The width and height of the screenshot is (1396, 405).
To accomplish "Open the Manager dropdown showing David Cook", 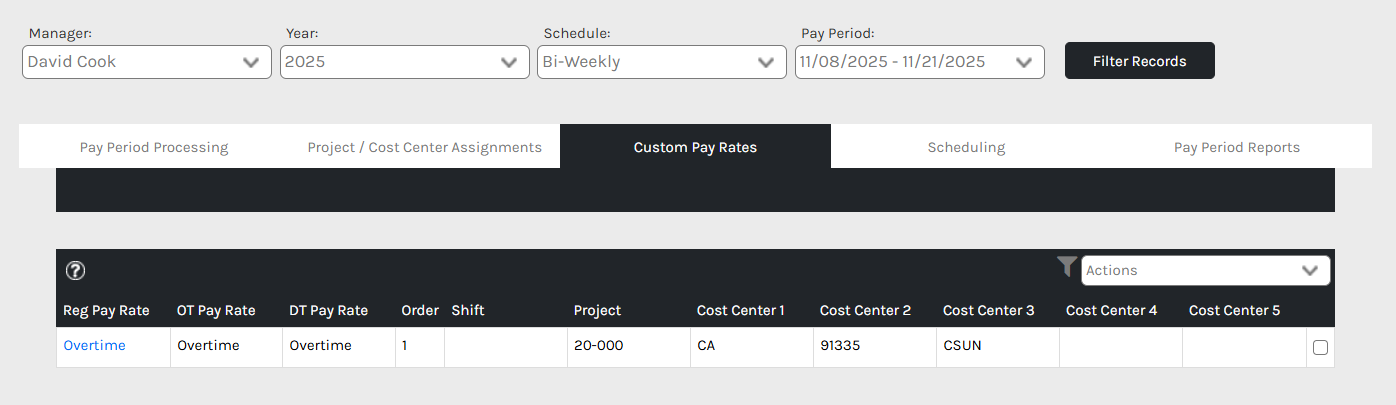I will tap(147, 62).
